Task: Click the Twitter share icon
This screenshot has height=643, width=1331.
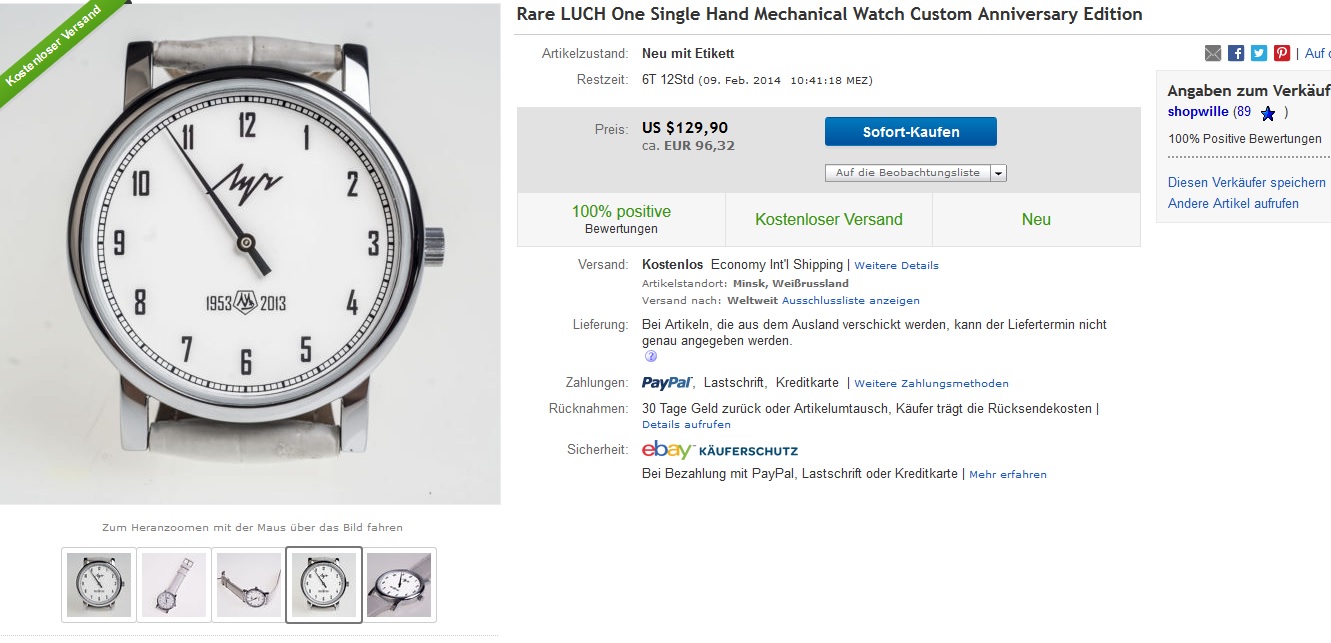Action: point(1259,53)
